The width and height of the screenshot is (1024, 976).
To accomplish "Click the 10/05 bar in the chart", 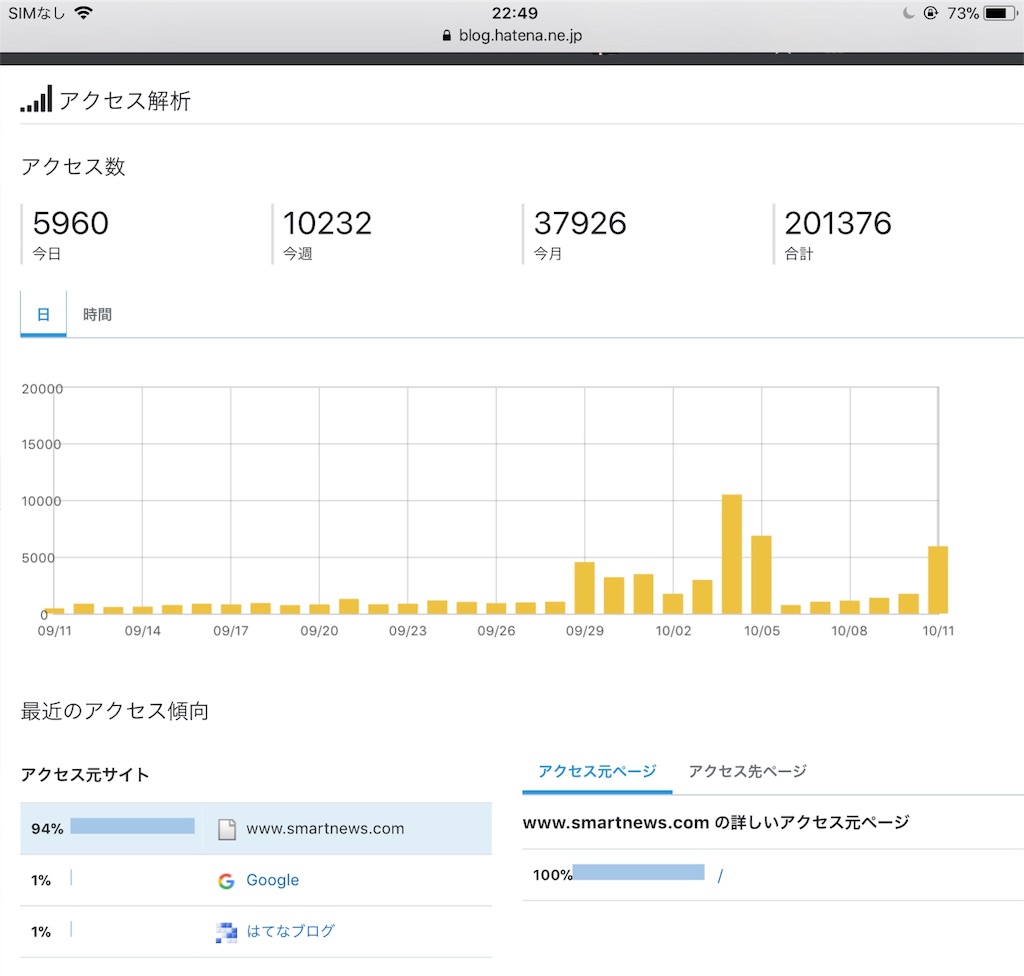I will click(761, 574).
